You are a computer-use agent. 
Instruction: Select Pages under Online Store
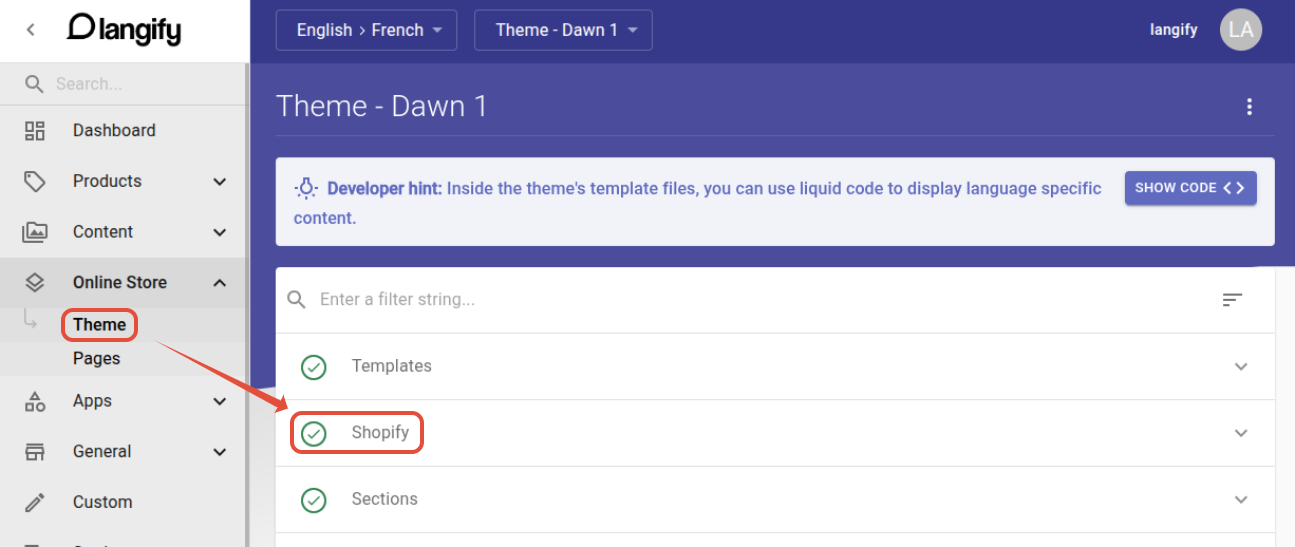[x=96, y=358]
